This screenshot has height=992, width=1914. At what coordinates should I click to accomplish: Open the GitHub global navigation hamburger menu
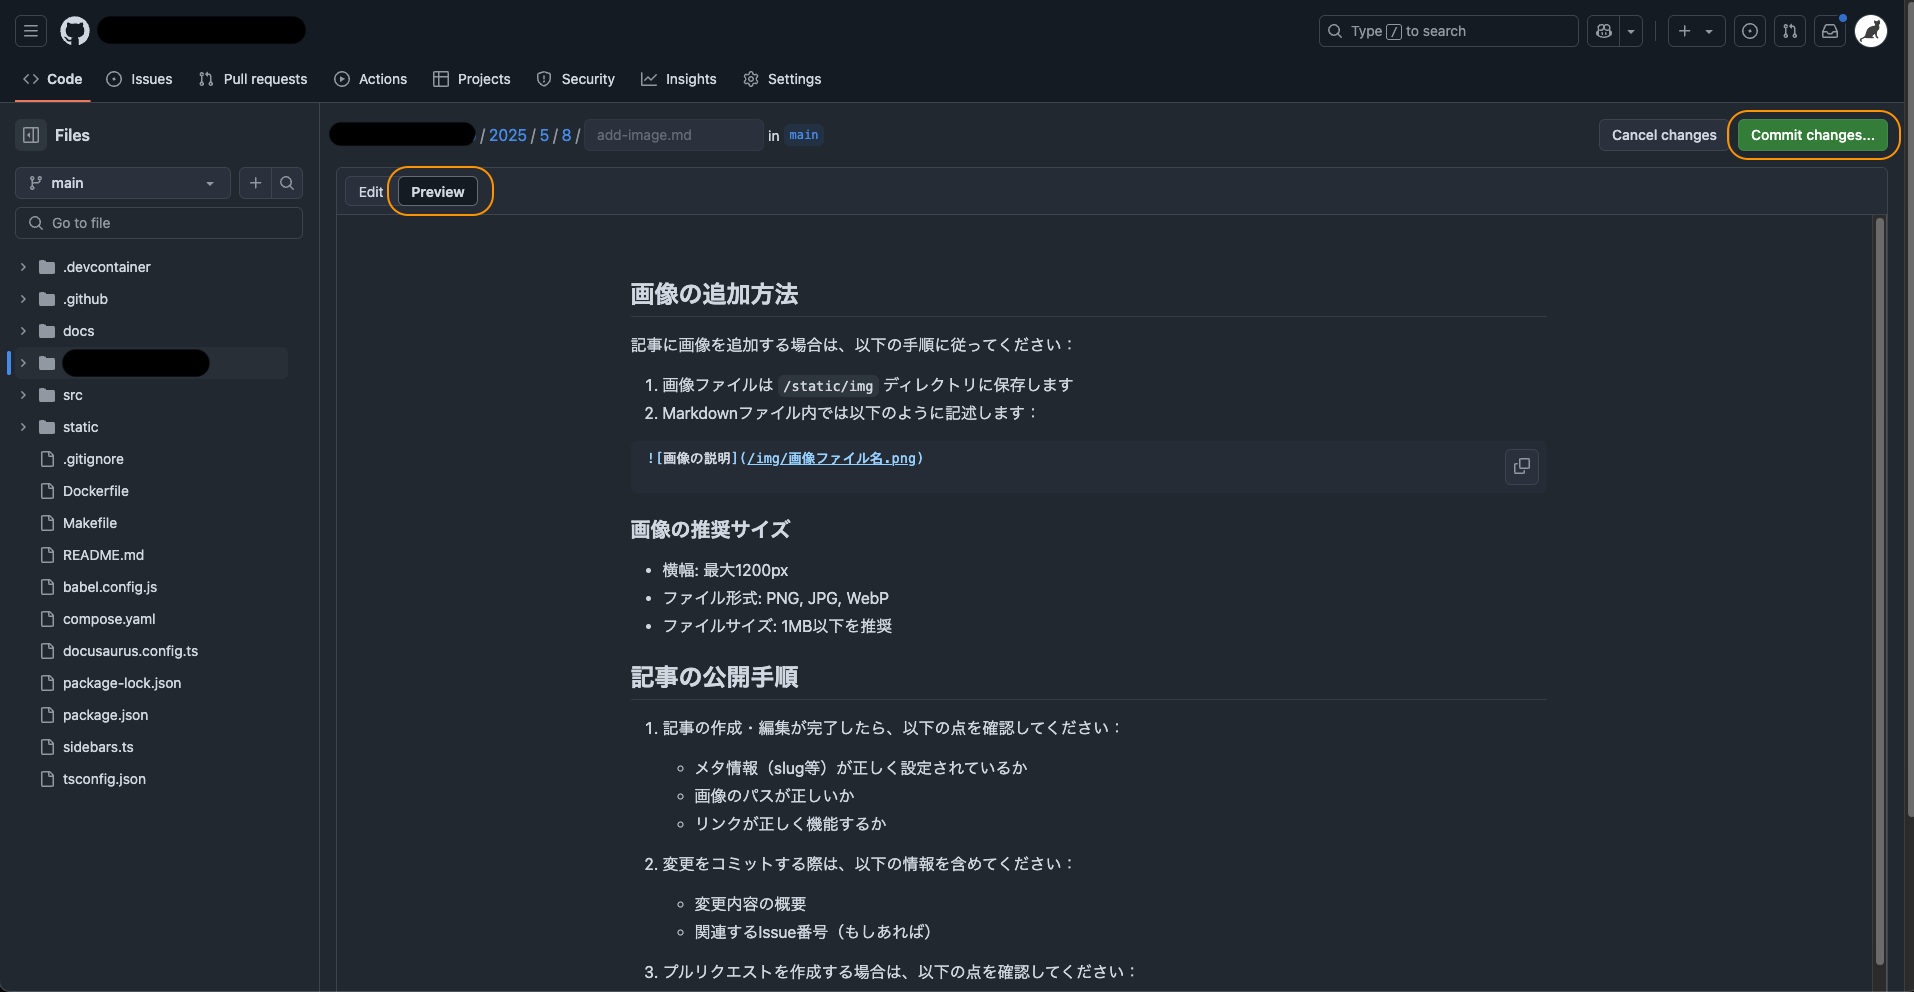31,31
